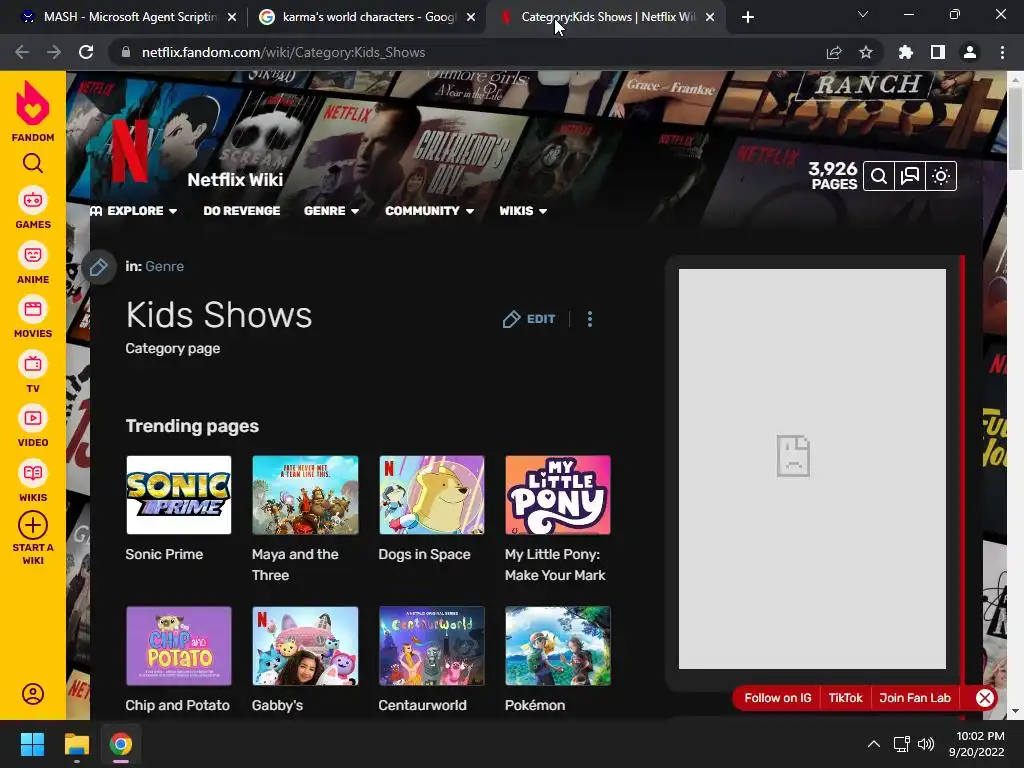Toggle the light/dark theme sun icon
This screenshot has height=768, width=1024.
941,176
